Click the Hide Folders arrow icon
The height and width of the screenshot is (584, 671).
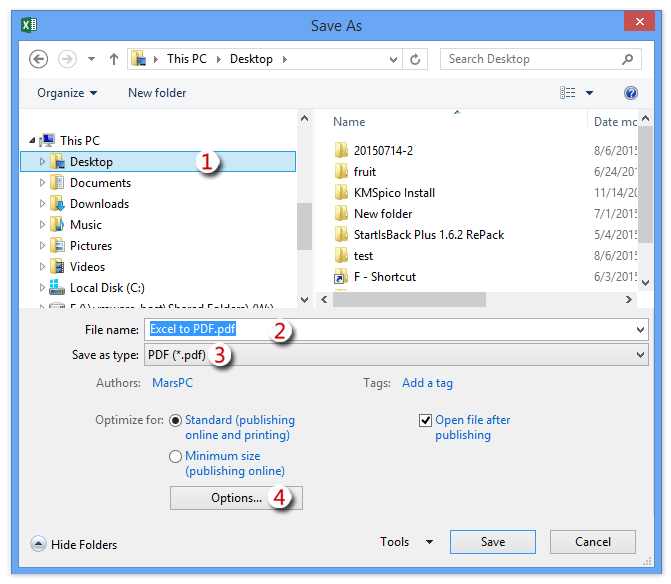click(x=38, y=545)
